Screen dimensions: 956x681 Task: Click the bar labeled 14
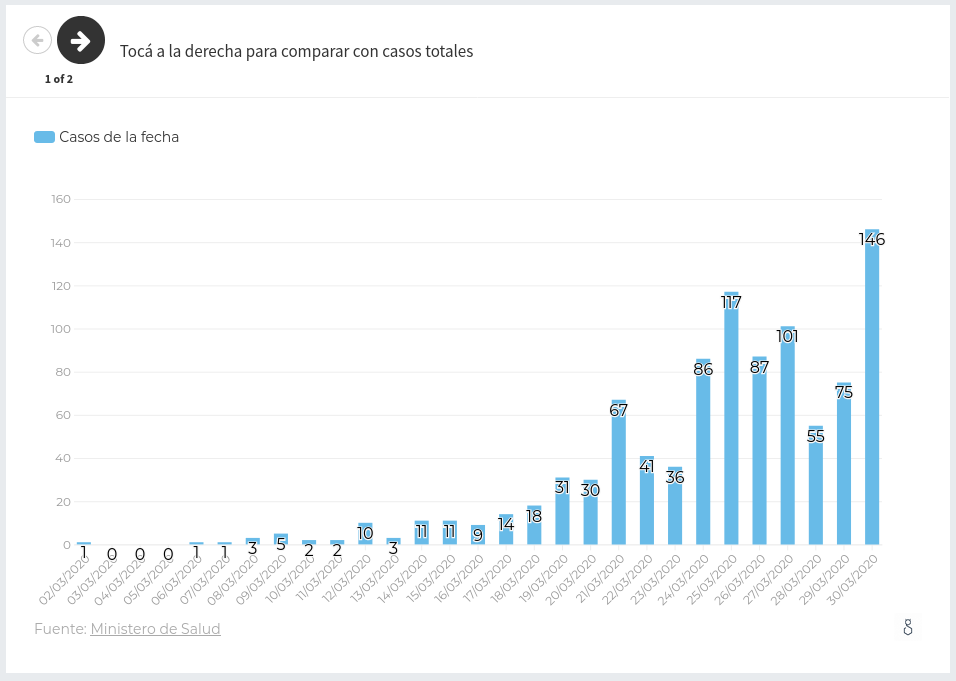coord(506,529)
